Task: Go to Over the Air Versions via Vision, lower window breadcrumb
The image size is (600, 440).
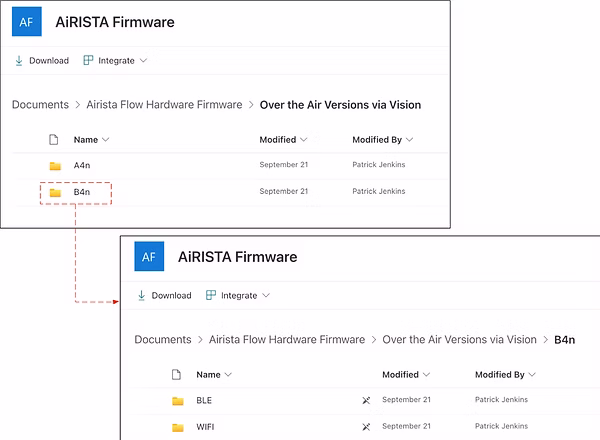Action: 459,339
